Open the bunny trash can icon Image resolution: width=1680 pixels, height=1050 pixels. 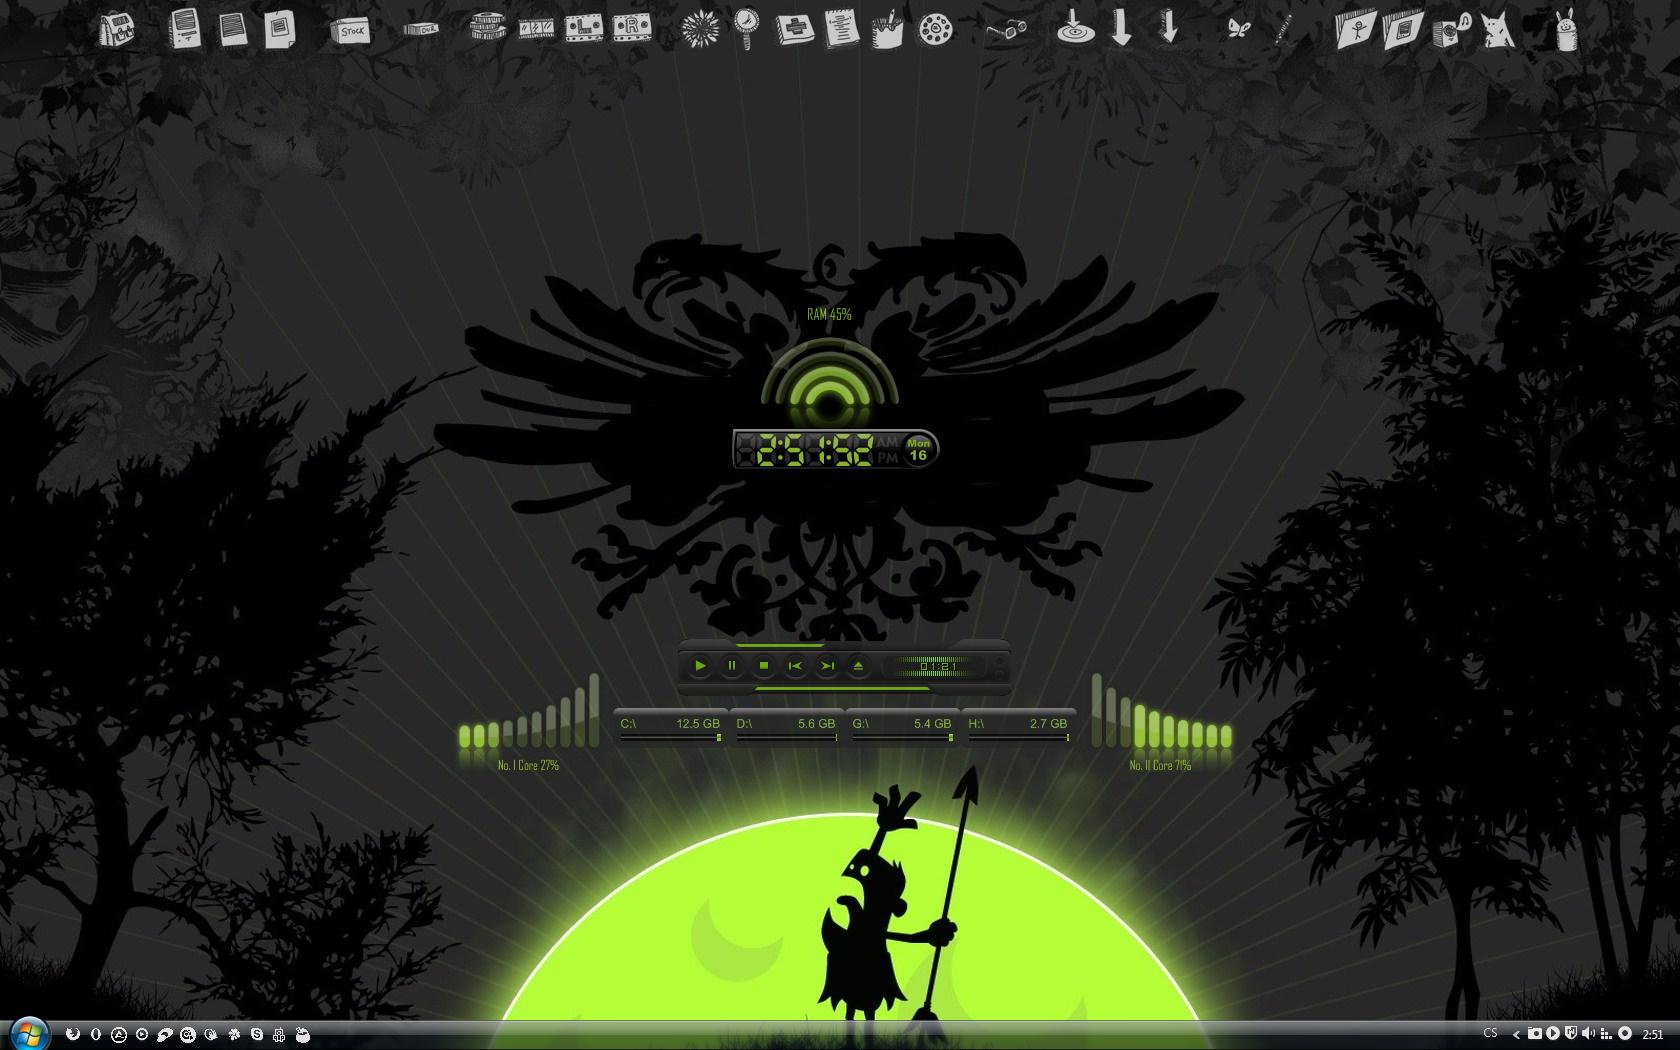[1567, 29]
